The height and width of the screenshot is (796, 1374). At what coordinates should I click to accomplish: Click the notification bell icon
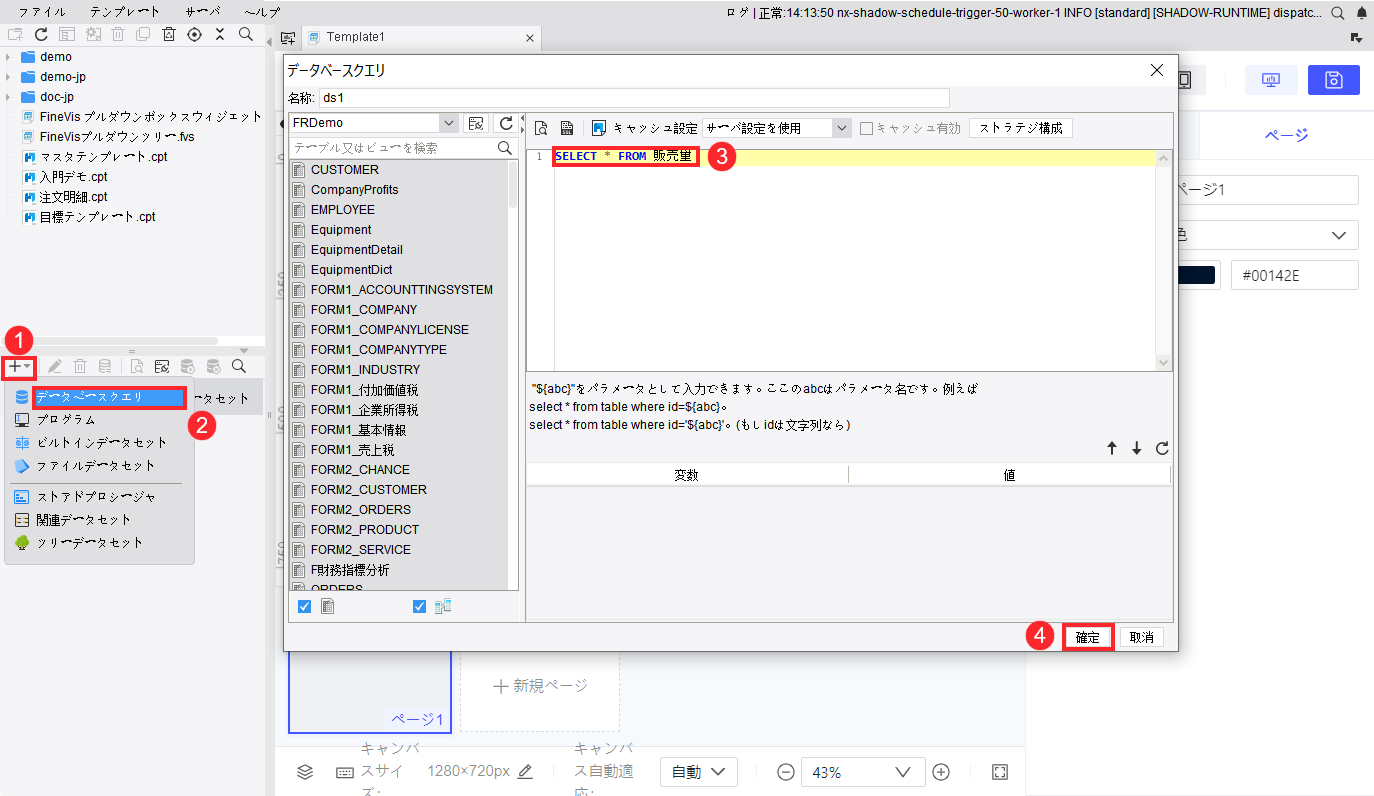click(x=1361, y=13)
